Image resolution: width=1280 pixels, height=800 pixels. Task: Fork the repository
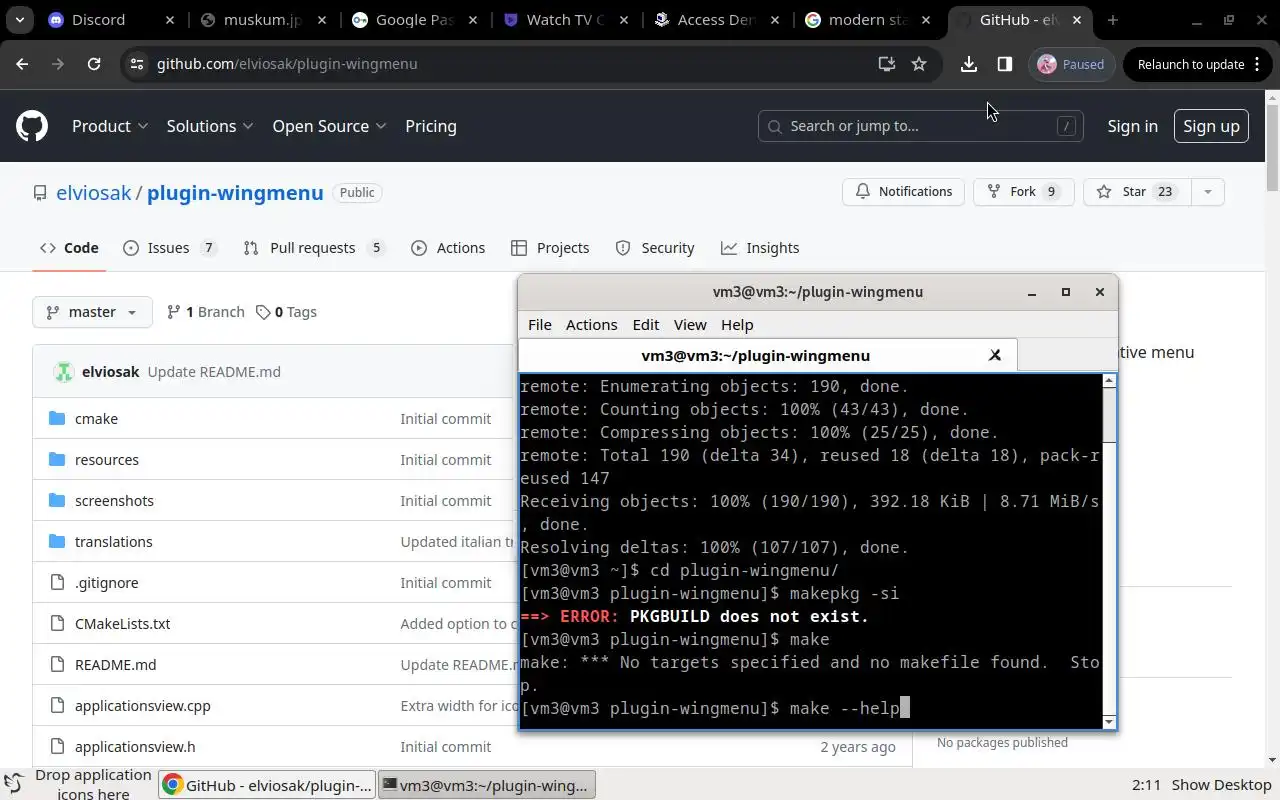1023,191
